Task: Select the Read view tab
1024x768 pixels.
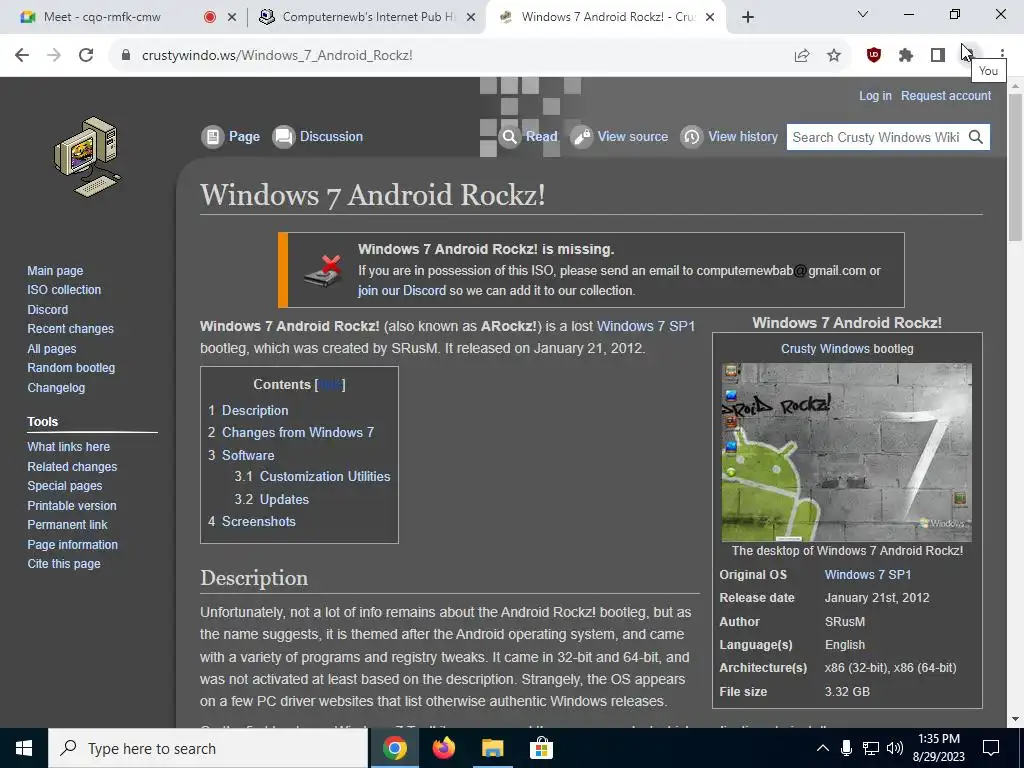Action: [x=528, y=136]
